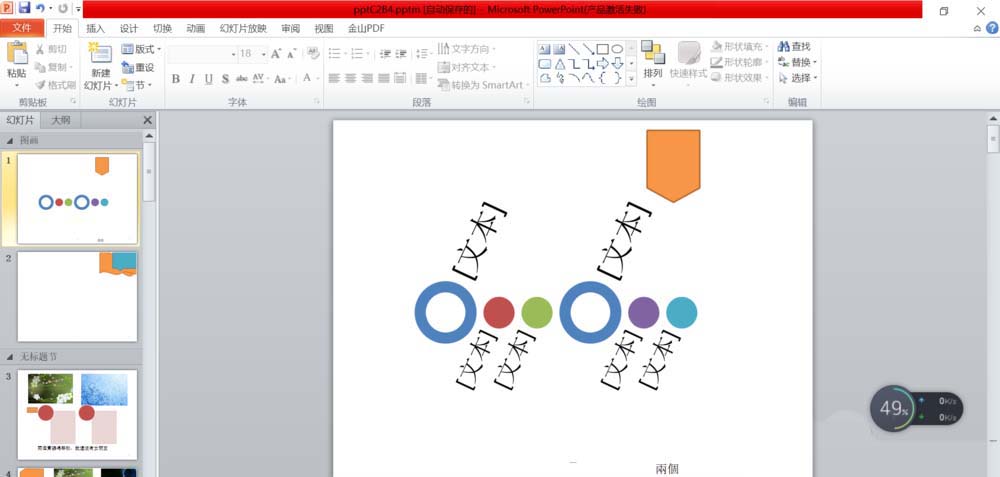The width and height of the screenshot is (1000, 477).
Task: Select the text box shape
Action: click(x=544, y=49)
